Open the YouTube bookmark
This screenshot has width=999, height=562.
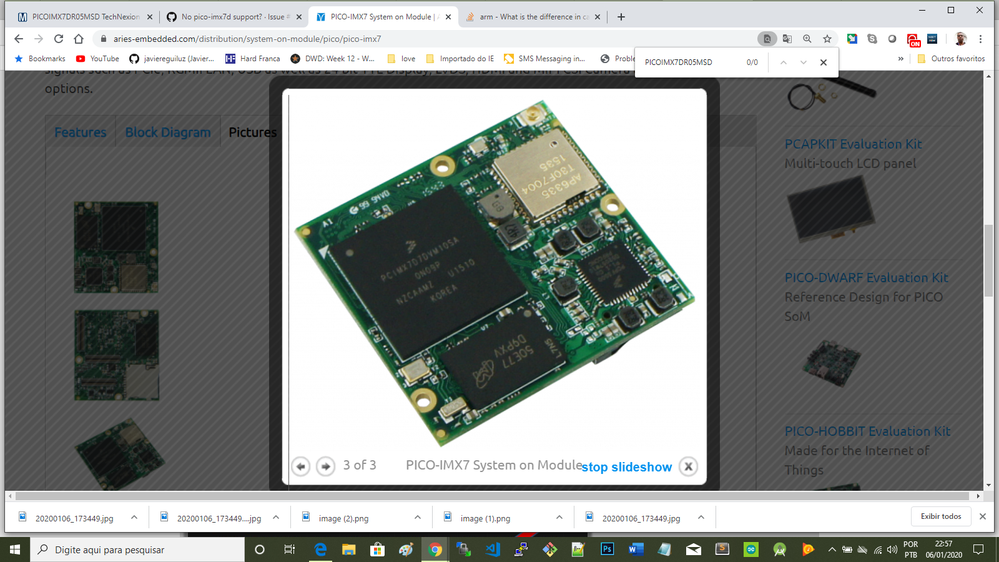(x=97, y=59)
